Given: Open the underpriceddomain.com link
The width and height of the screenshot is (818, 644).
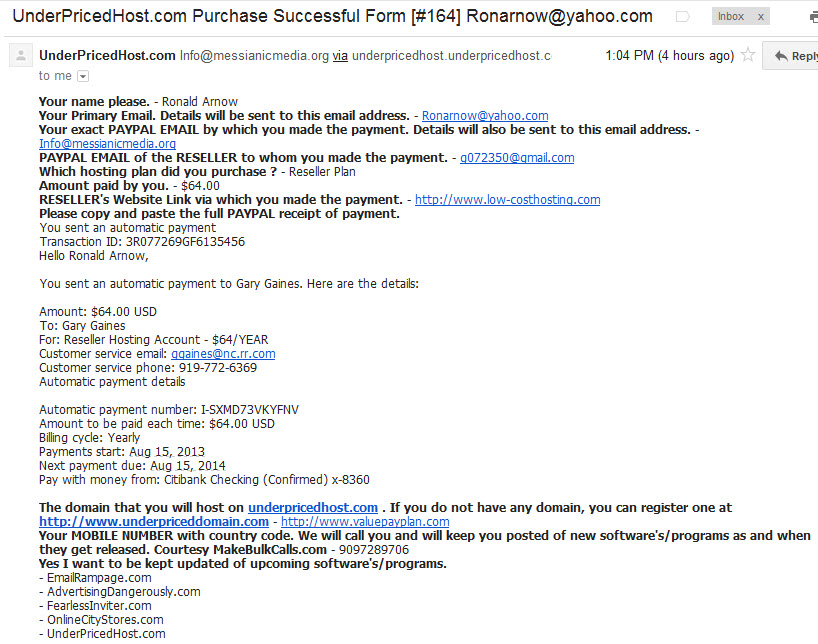Looking at the screenshot, I should (154, 521).
